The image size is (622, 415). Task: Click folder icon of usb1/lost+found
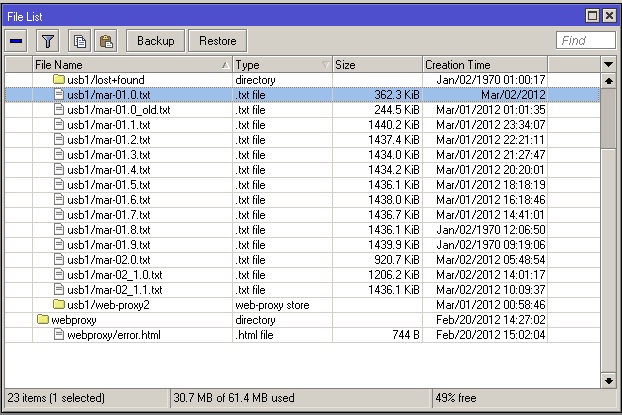[x=59, y=79]
